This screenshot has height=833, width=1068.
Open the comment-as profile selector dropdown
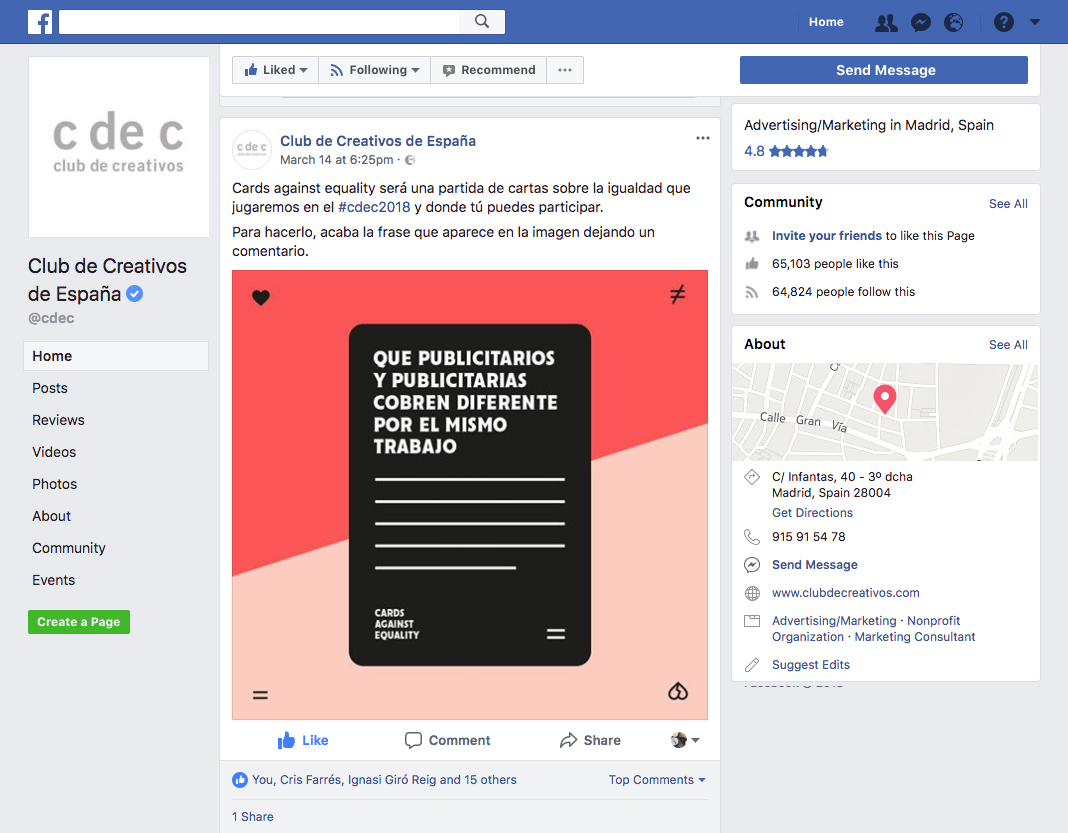coord(685,740)
